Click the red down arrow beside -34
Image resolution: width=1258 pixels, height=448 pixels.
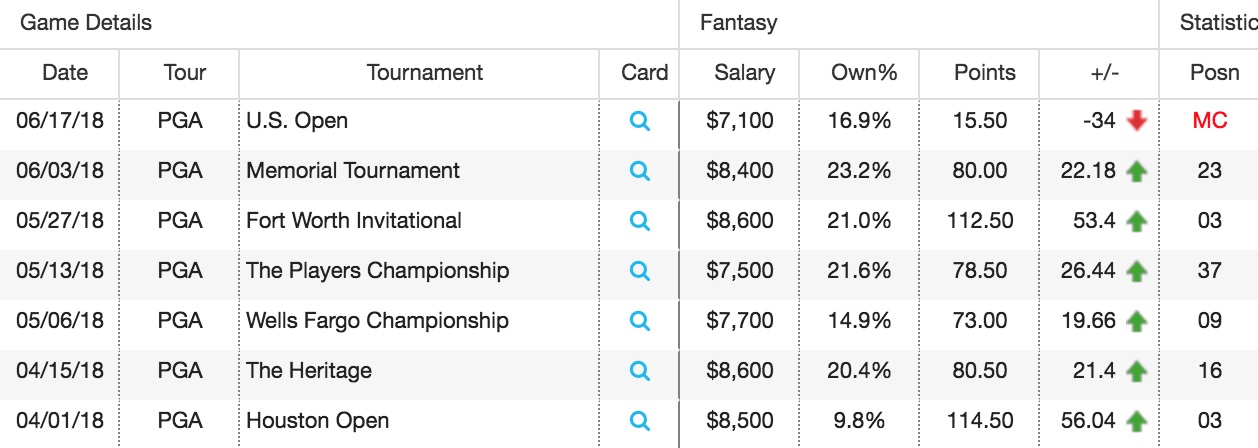pos(1136,121)
